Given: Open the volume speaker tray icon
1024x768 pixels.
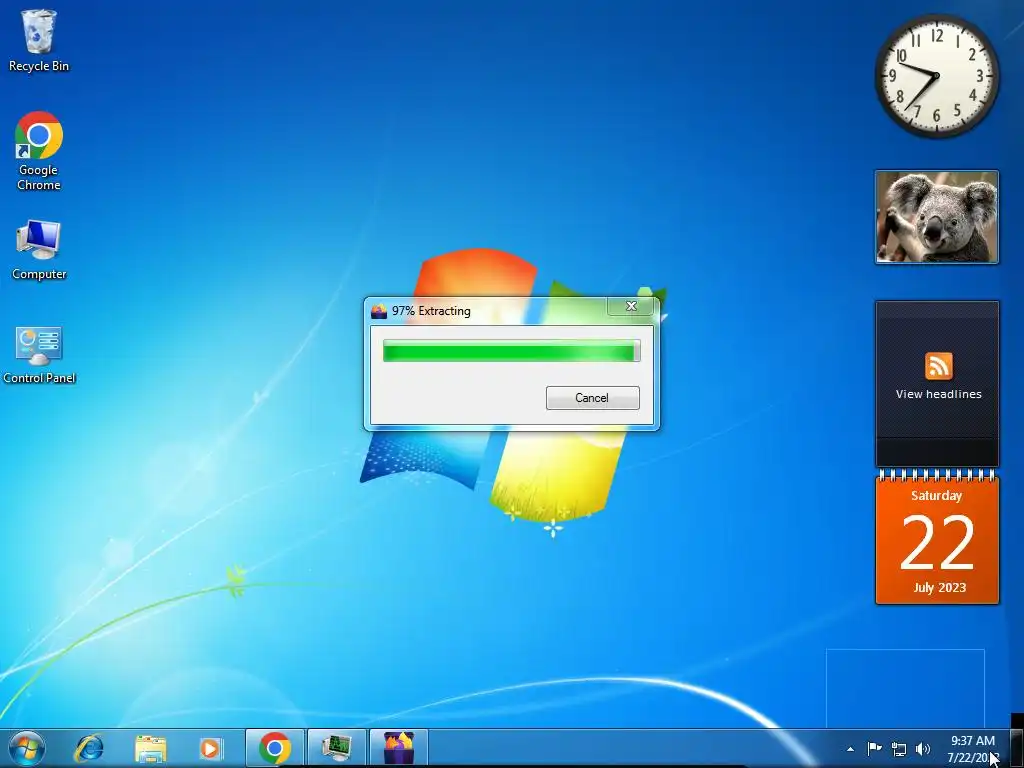Looking at the screenshot, I should pyautogui.click(x=923, y=749).
